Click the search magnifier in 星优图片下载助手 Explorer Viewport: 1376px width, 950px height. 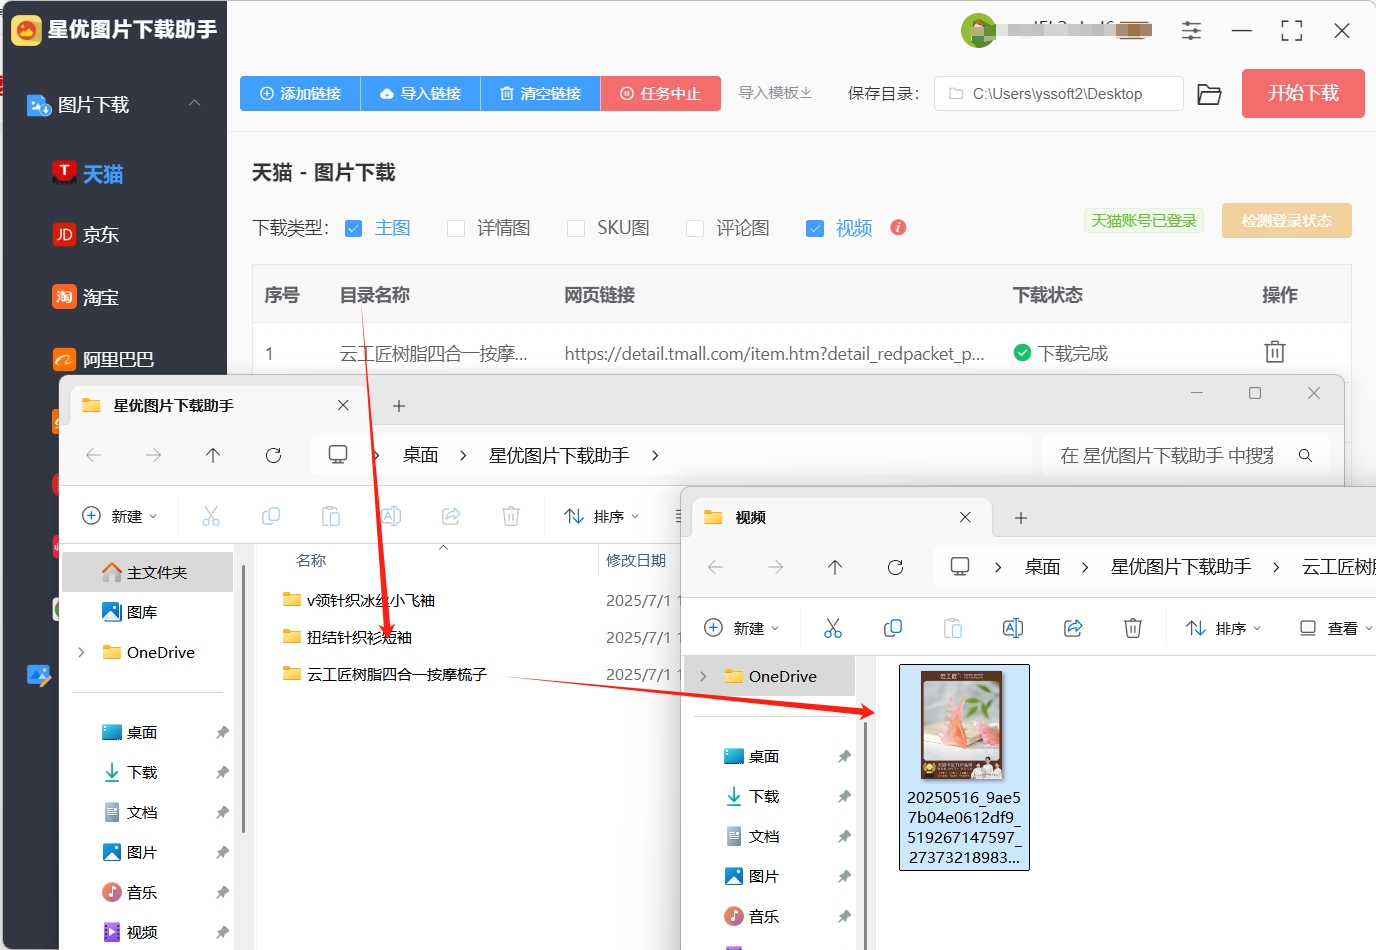coord(1305,455)
